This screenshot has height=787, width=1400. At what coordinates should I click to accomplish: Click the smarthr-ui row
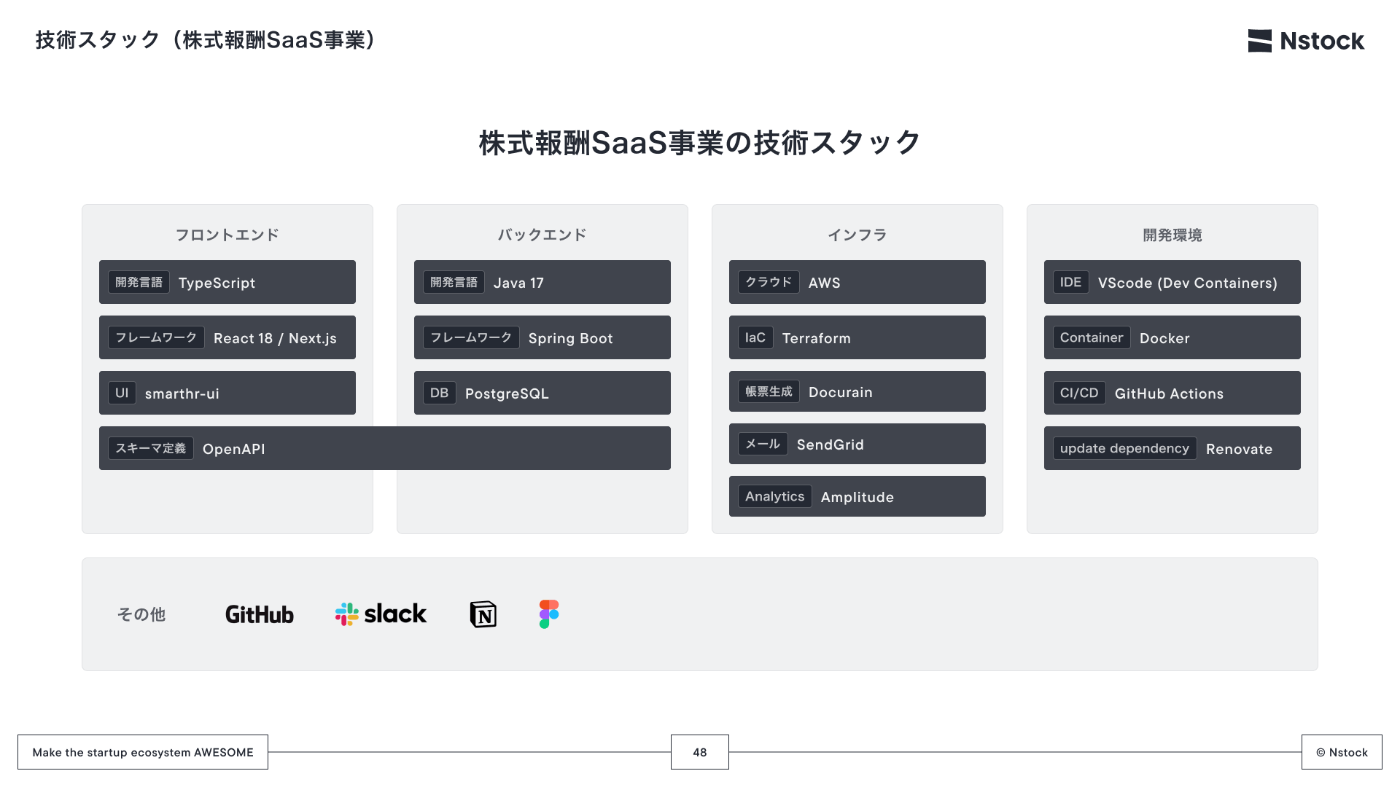(x=227, y=393)
